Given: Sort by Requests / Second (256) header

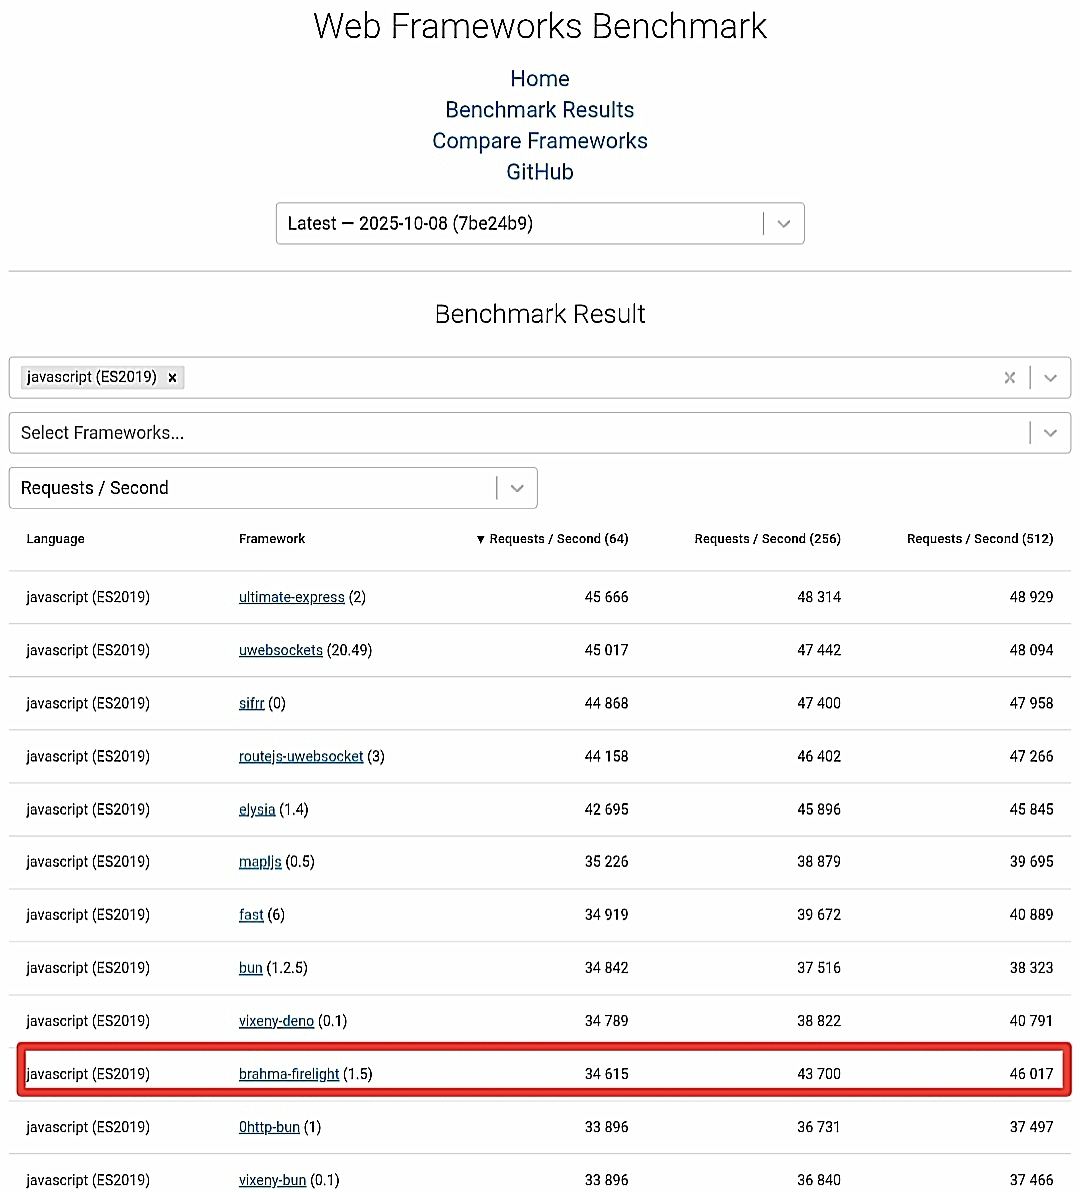Looking at the screenshot, I should [x=767, y=539].
